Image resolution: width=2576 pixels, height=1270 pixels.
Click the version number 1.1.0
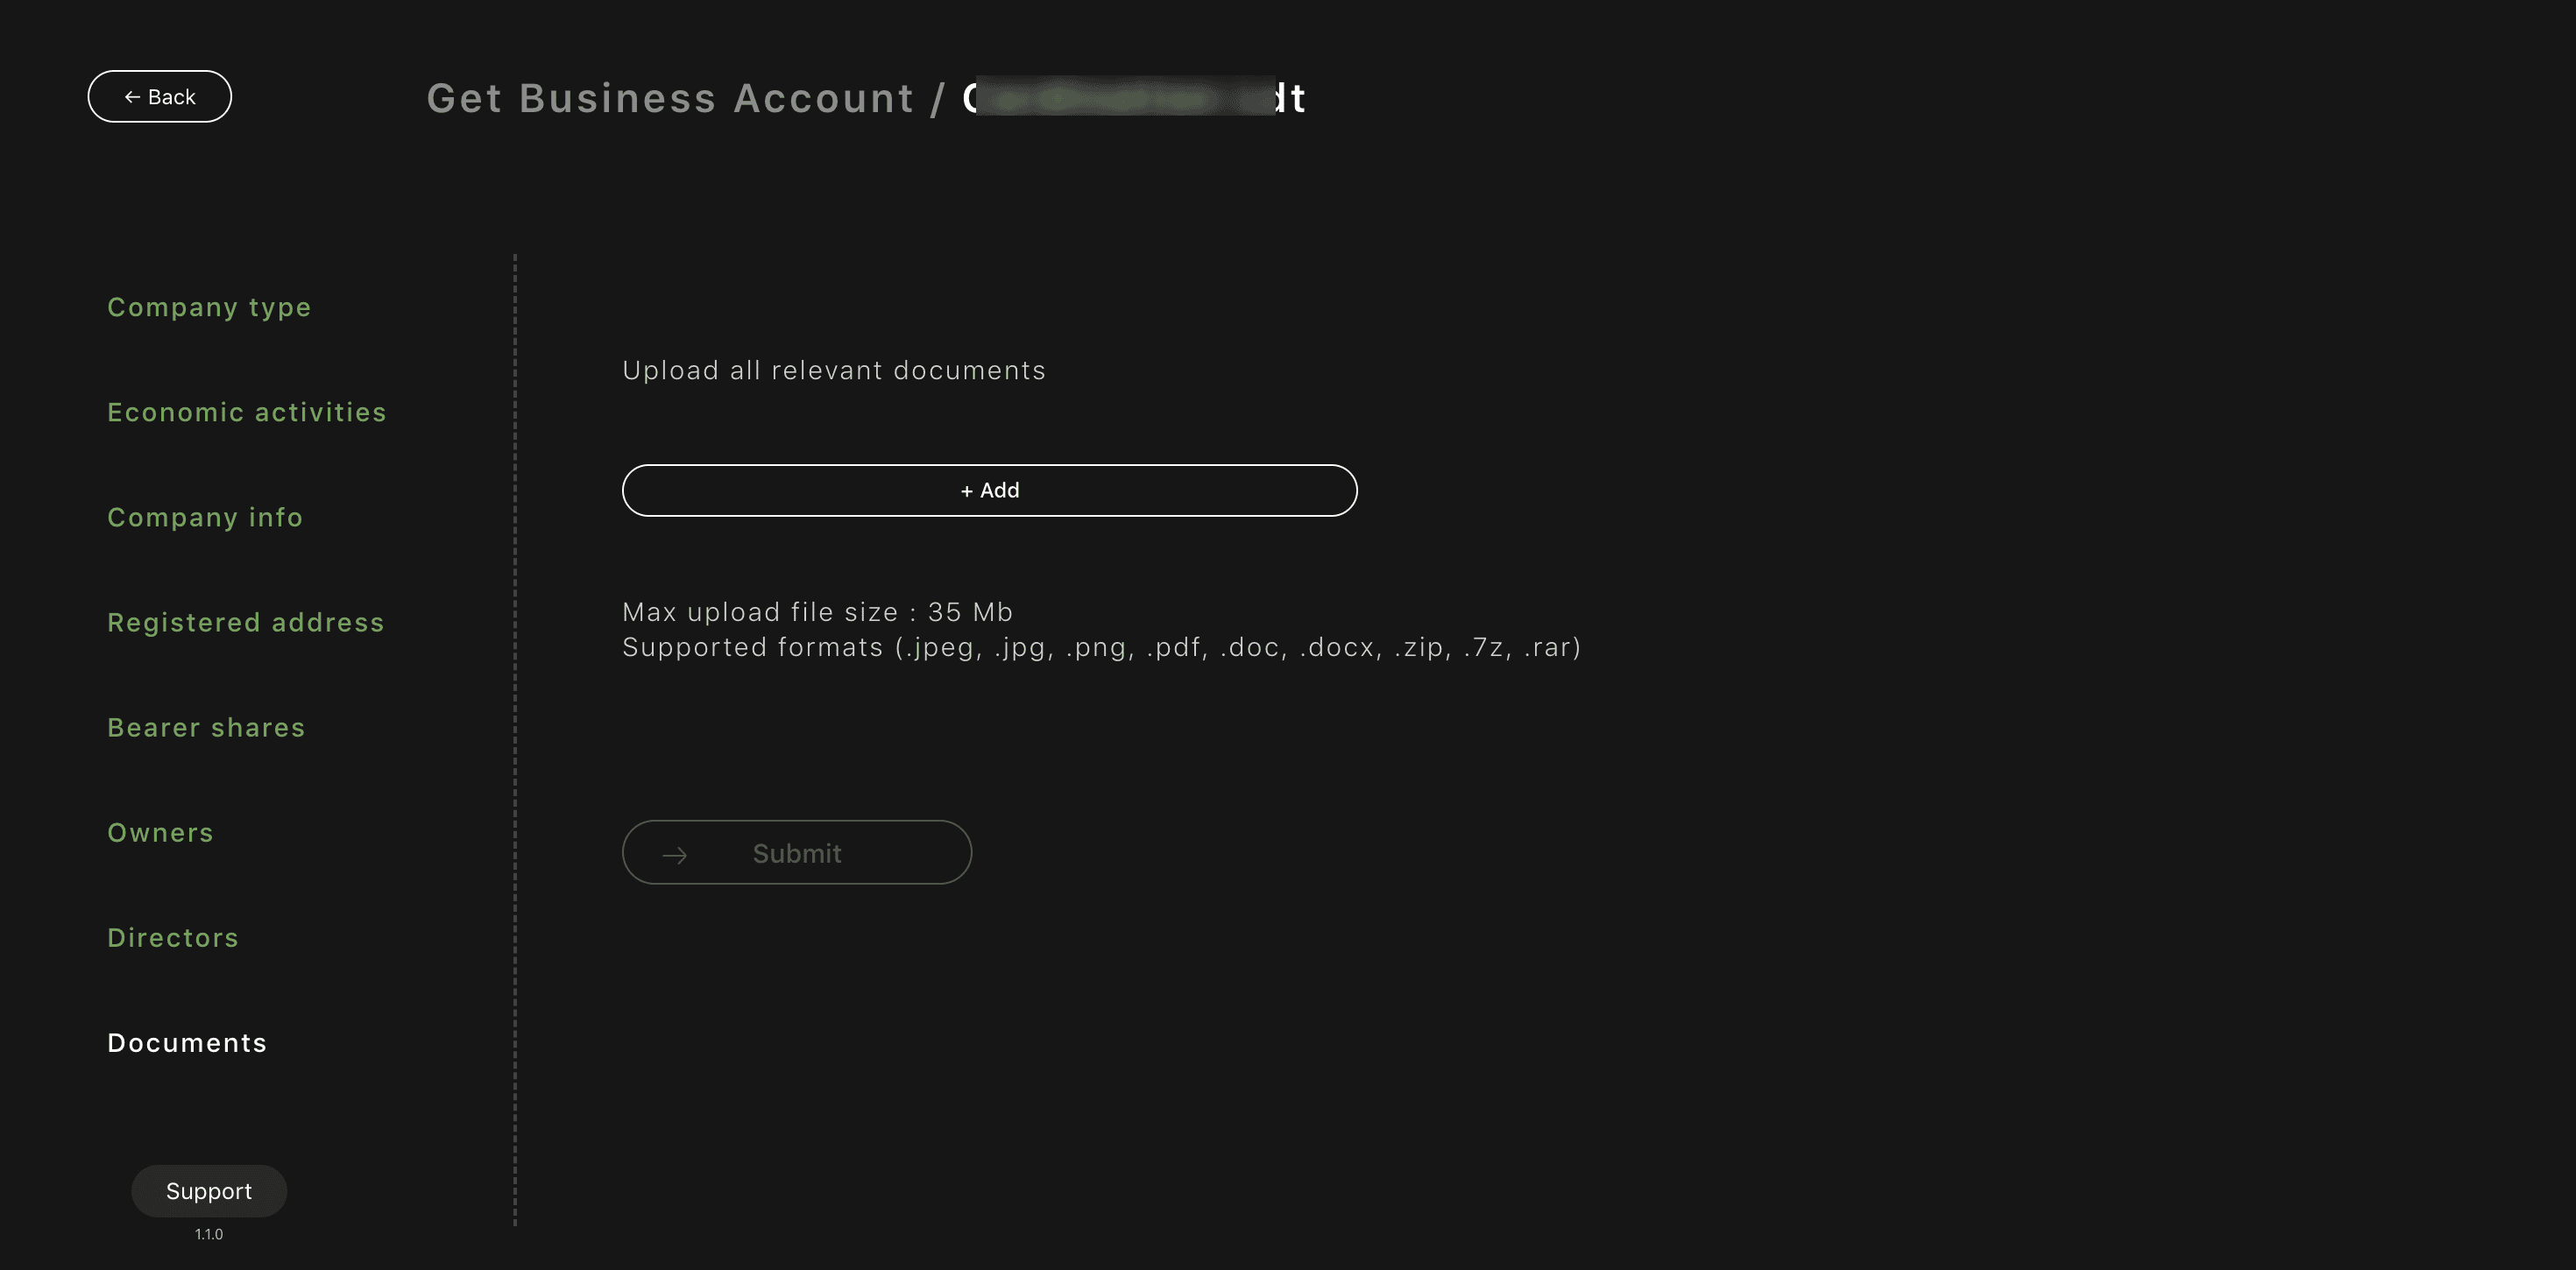pyautogui.click(x=209, y=1234)
